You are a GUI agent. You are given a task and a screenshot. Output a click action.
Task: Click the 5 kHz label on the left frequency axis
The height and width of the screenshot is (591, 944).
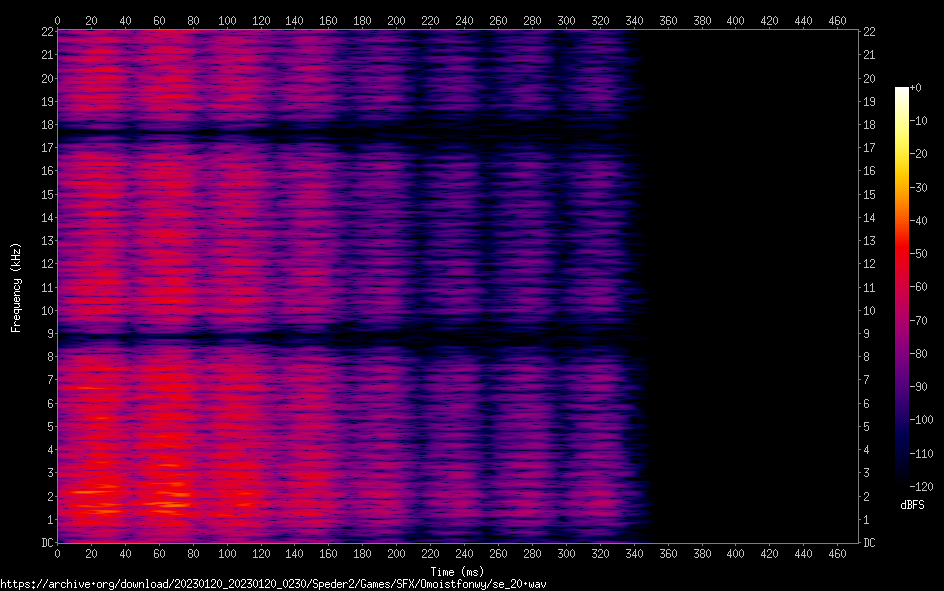point(46,427)
